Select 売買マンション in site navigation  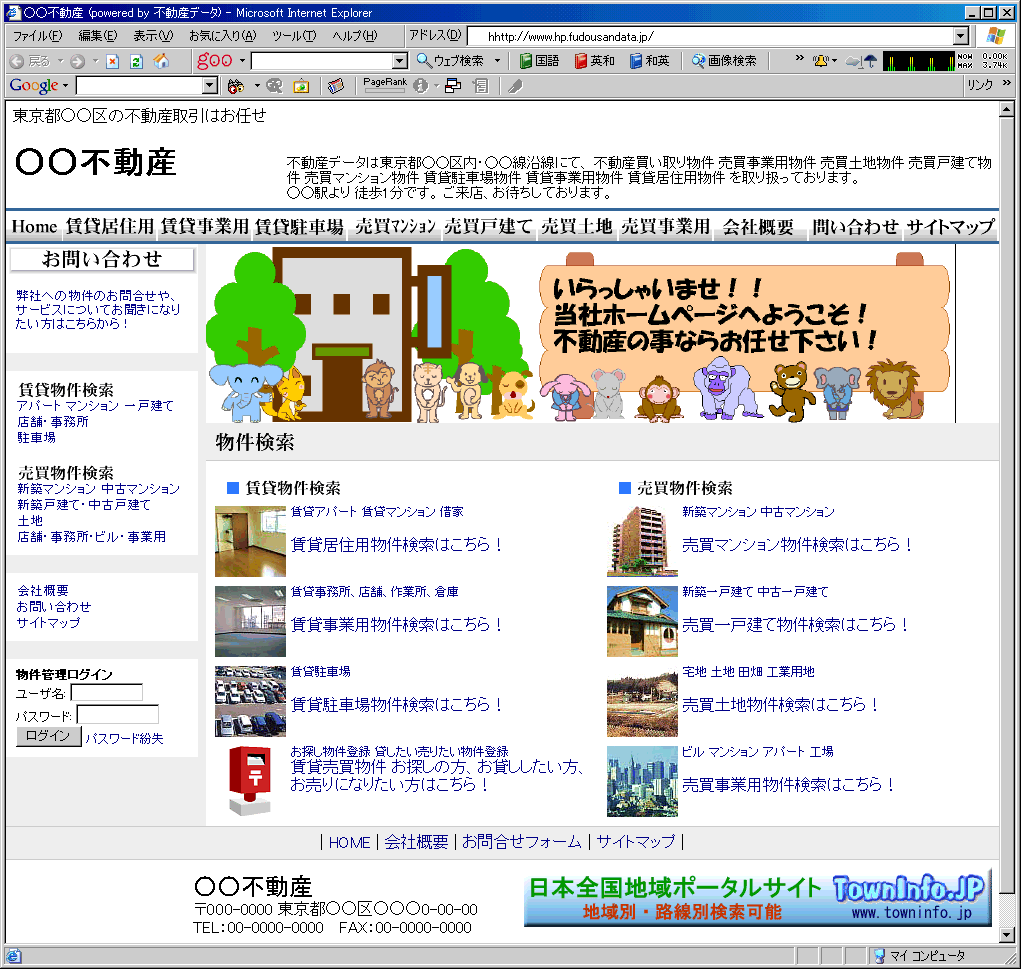(x=395, y=227)
